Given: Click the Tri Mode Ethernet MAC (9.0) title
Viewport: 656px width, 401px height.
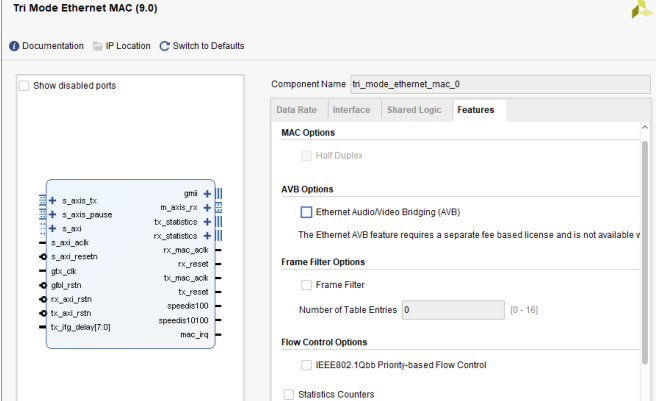Looking at the screenshot, I should (x=85, y=8).
